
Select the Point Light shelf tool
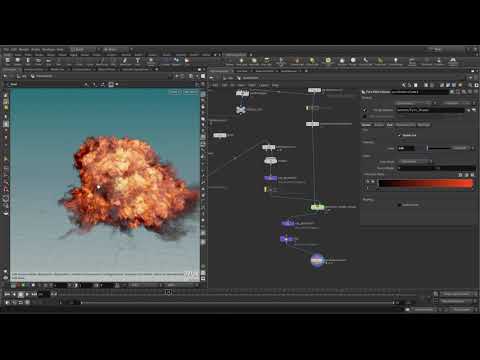tap(241, 61)
